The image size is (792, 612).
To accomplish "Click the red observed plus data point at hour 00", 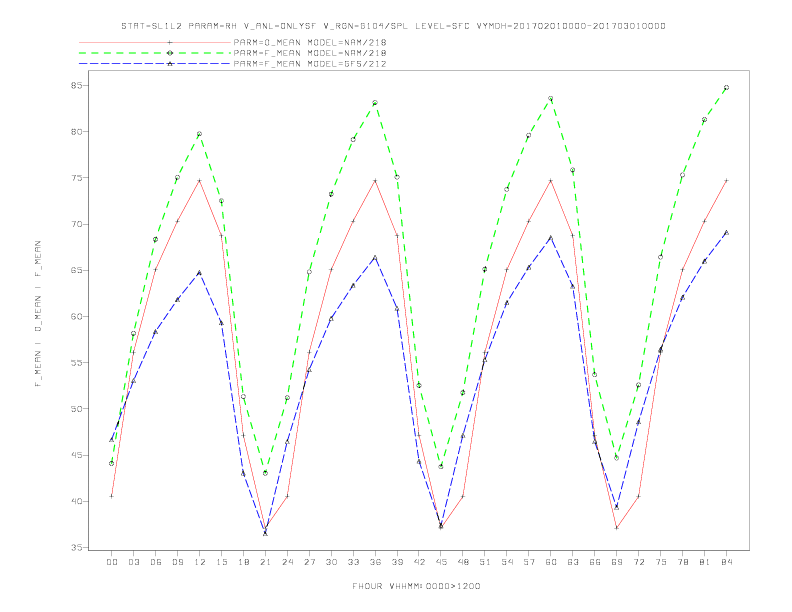I will [x=112, y=496].
